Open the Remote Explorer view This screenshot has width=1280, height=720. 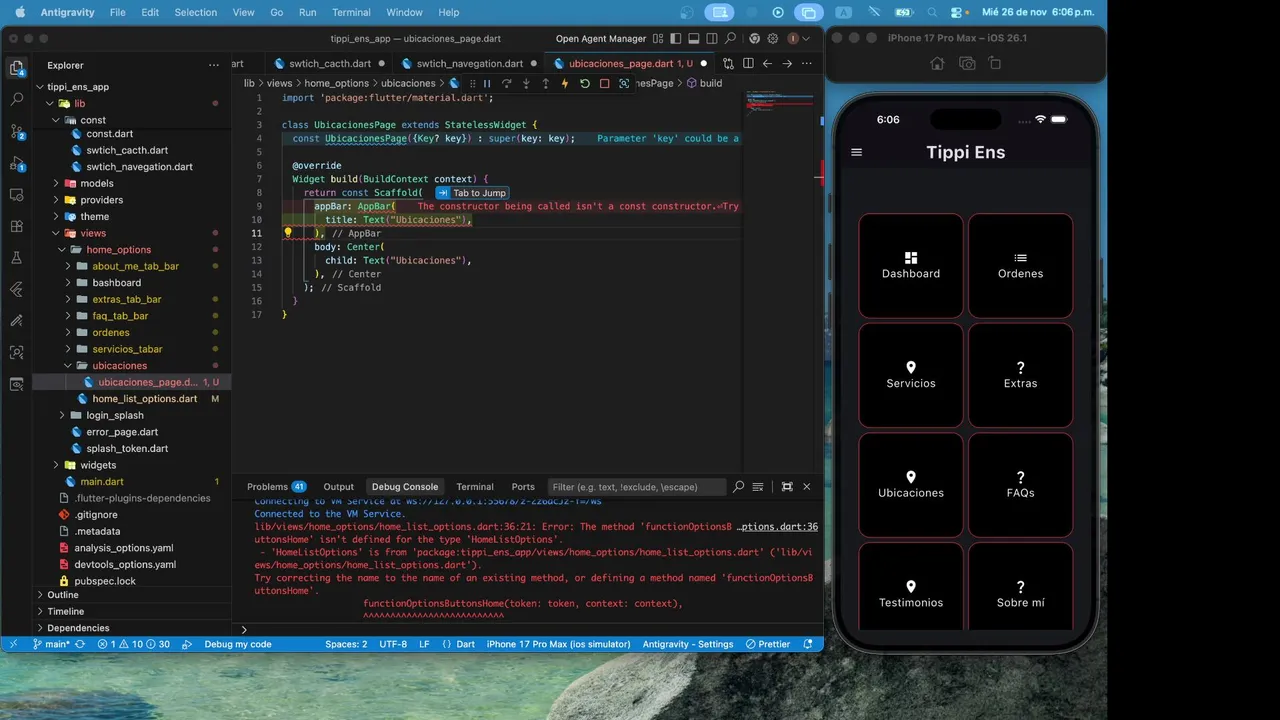click(x=17, y=194)
